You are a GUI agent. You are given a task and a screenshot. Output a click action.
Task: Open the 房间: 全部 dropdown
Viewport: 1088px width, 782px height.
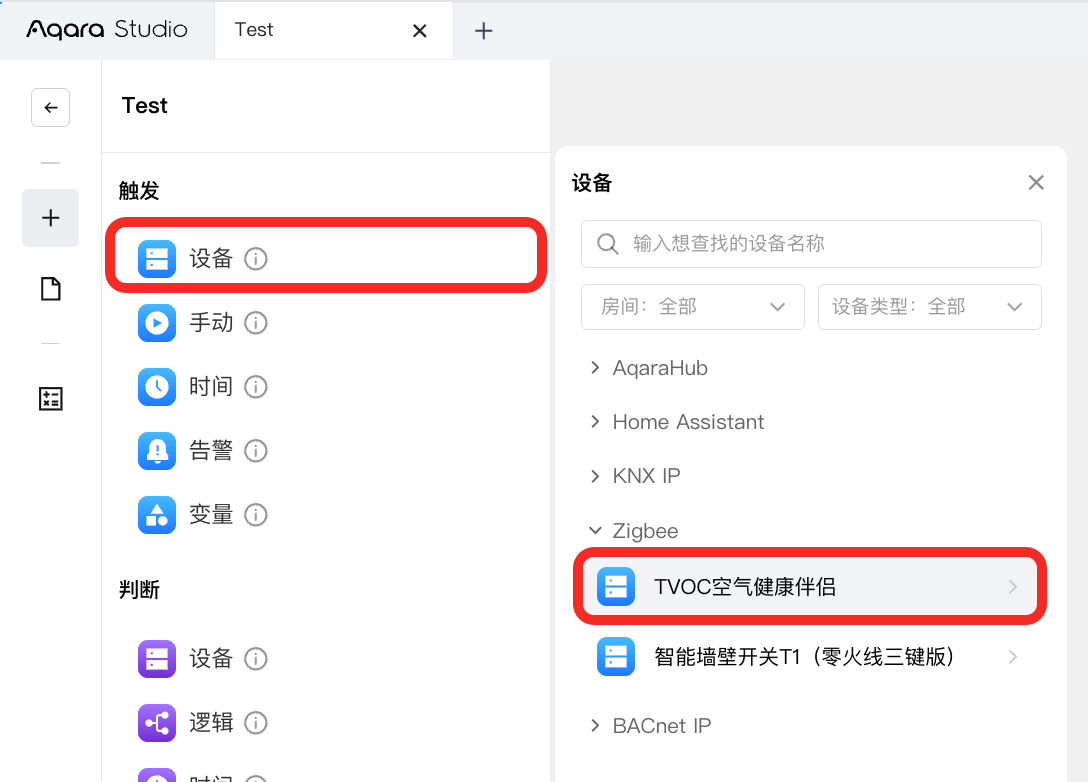(692, 307)
